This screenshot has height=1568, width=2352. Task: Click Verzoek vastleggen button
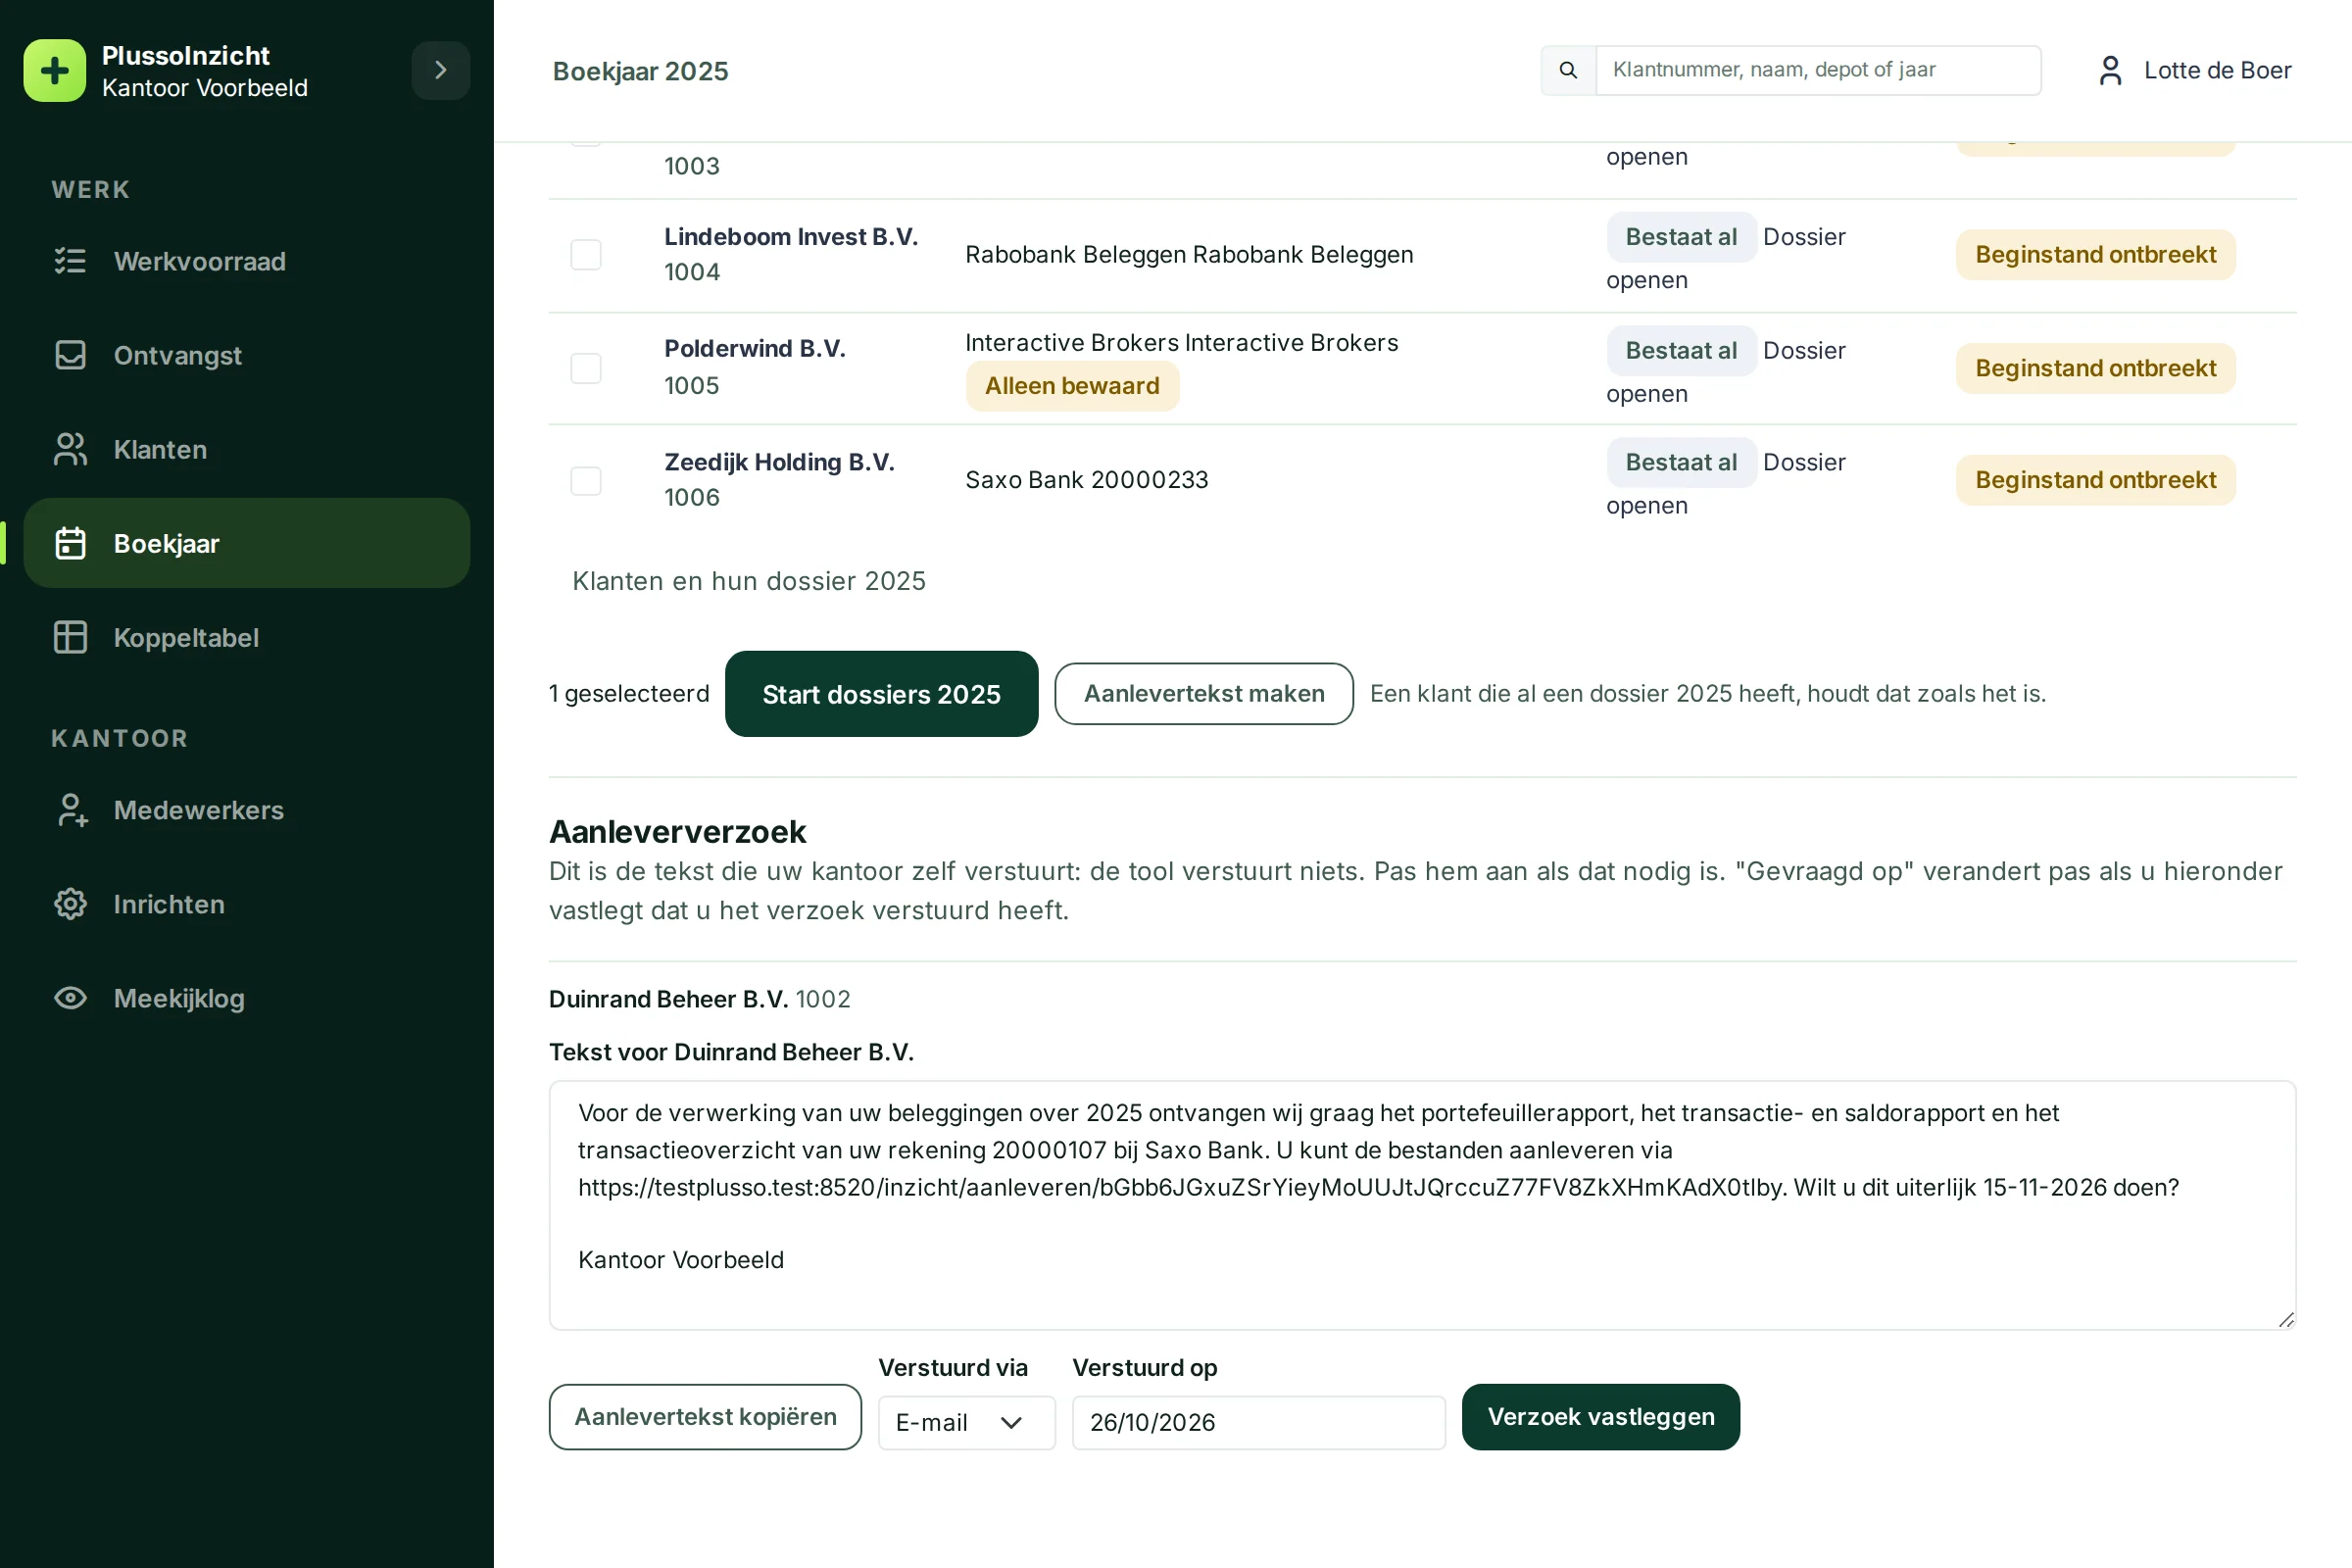[1600, 1417]
